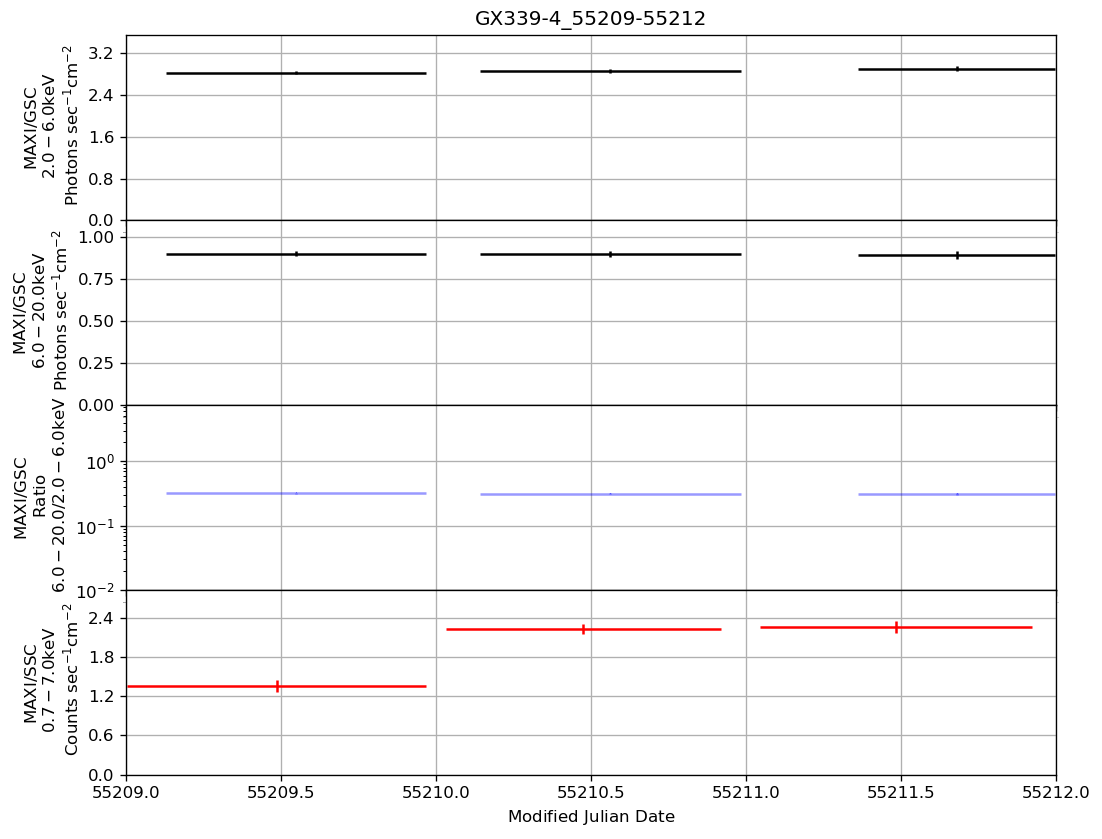
Task: Click the MAXI/SSC 0.7 − 7.0keV y-axis label
Action: [x=51, y=679]
